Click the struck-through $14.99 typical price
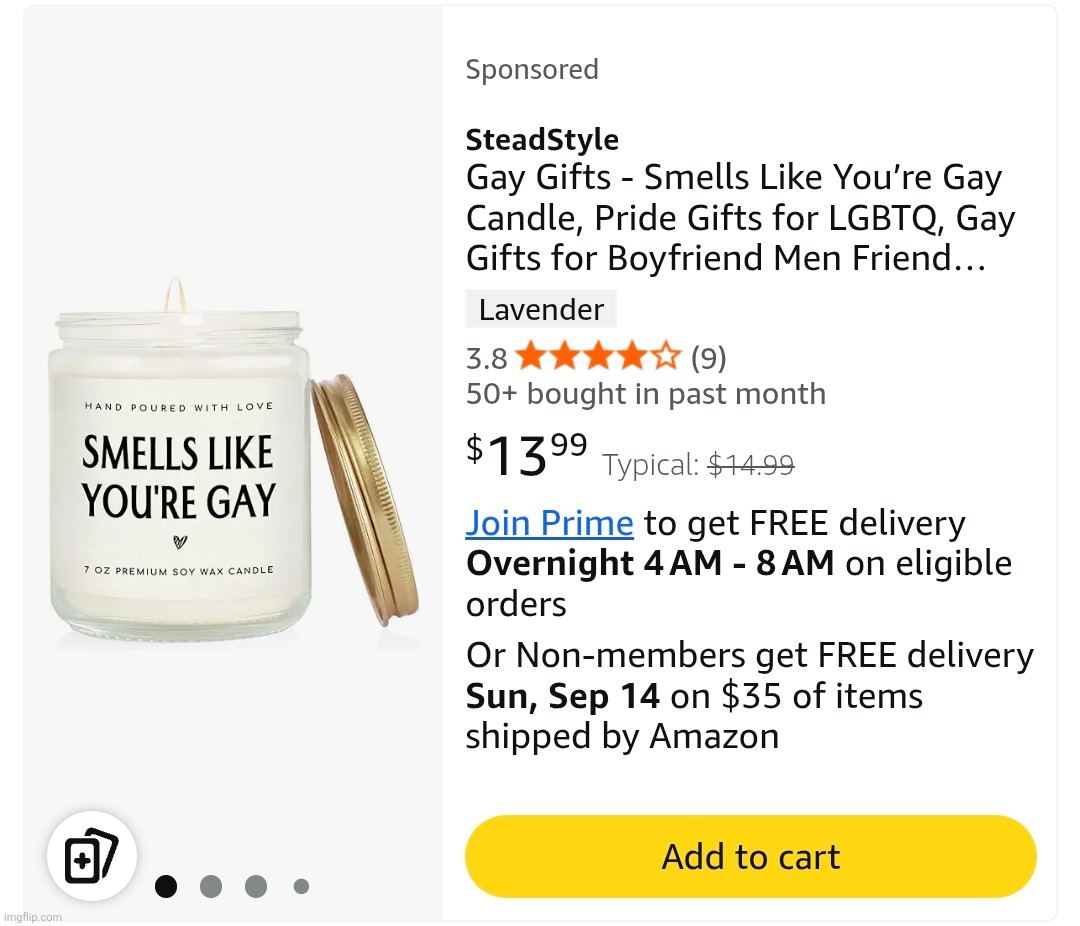The width and height of the screenshot is (1080, 926). pyautogui.click(x=750, y=465)
